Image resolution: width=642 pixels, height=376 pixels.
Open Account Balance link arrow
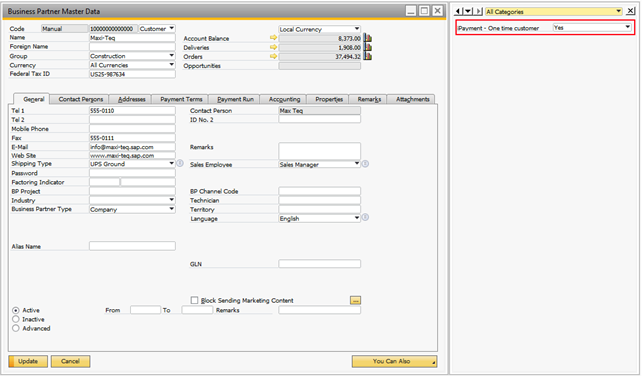pos(273,38)
